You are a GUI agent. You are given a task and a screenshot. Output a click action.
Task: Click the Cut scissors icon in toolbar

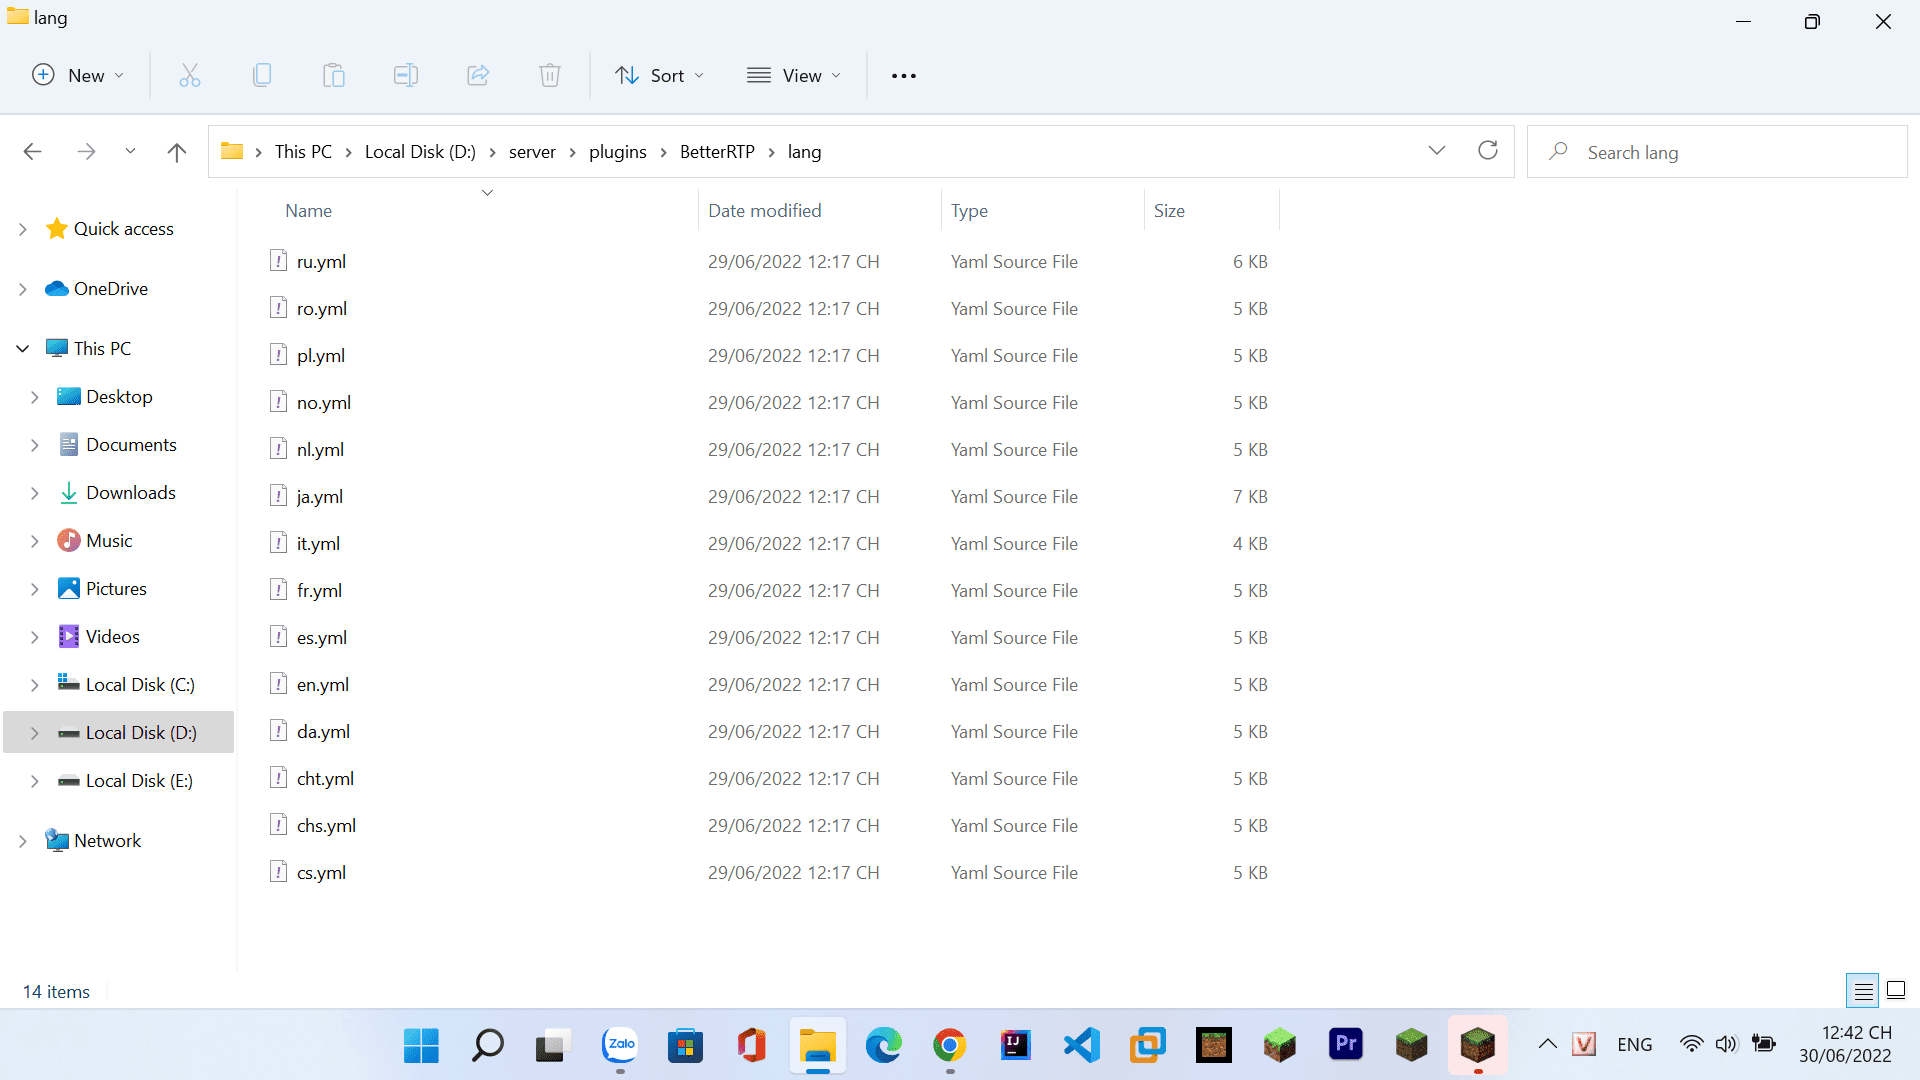[x=190, y=75]
